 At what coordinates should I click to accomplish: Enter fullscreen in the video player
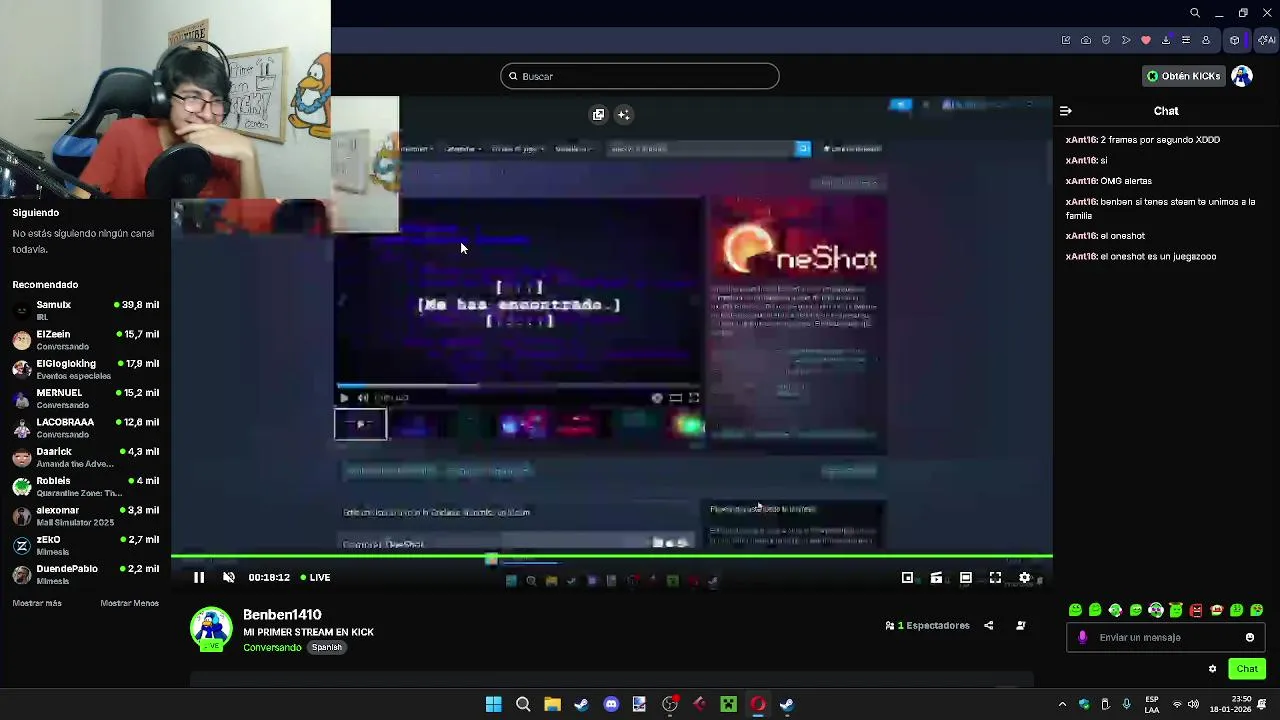[995, 577]
